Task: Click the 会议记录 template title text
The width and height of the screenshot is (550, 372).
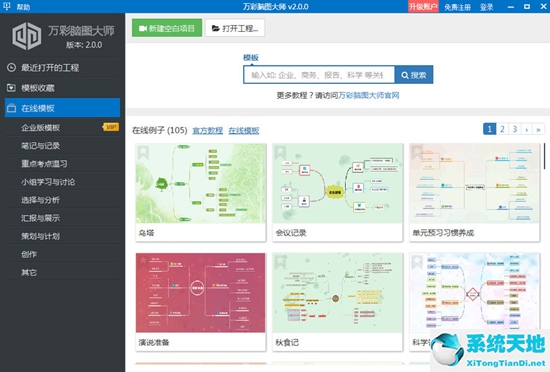Action: click(291, 233)
